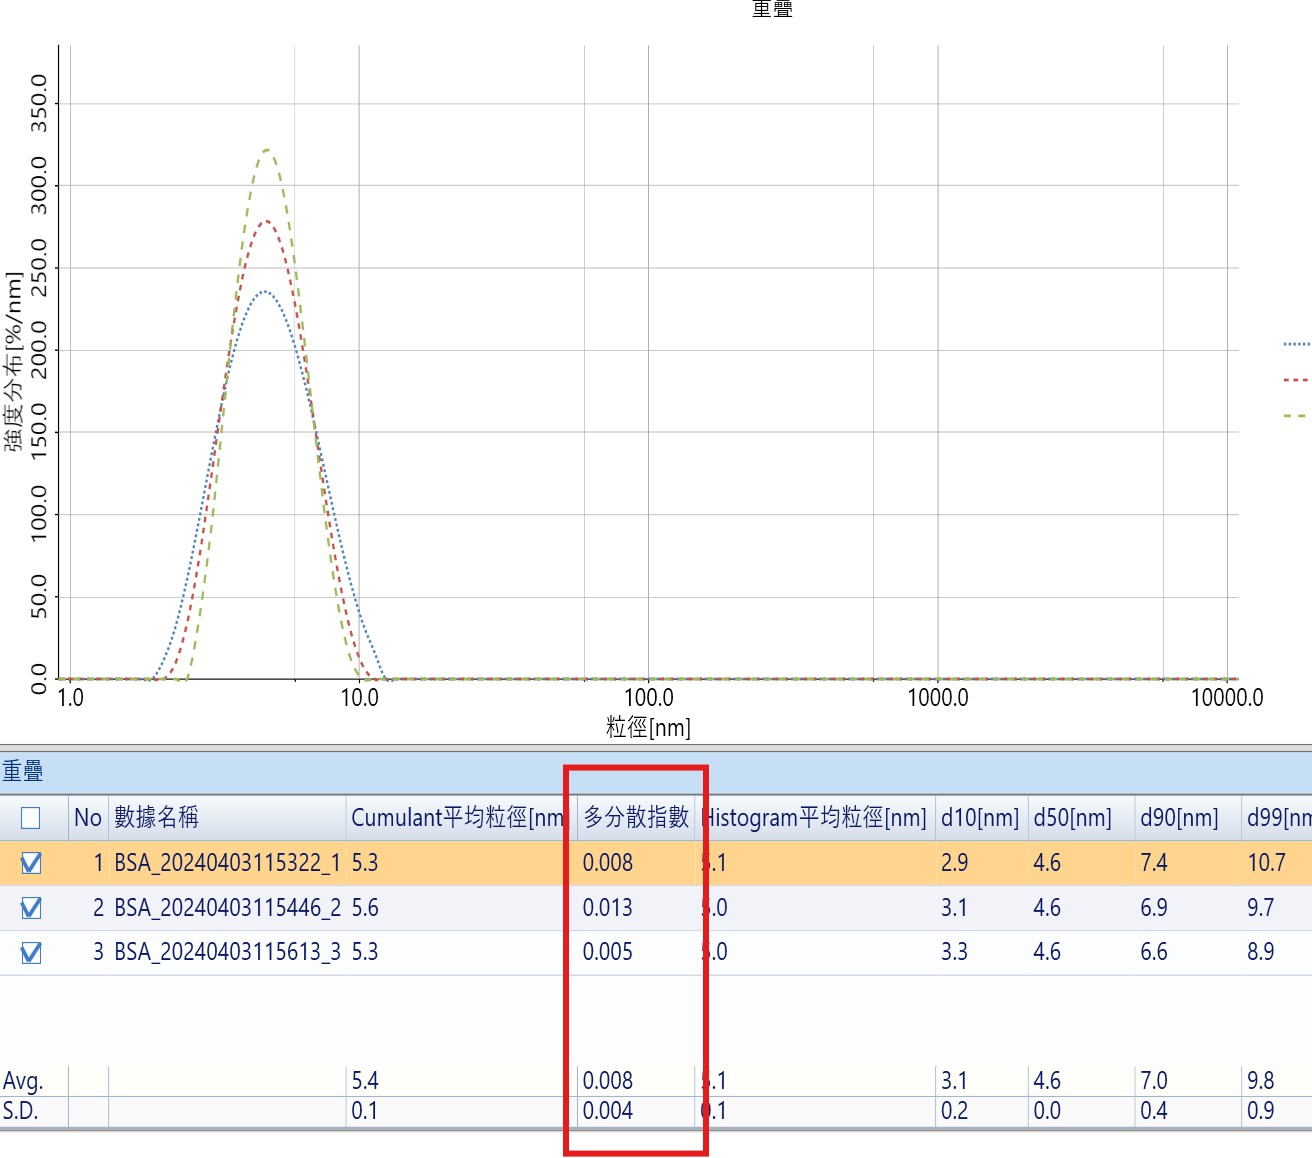
Task: Click the 0.013 polydispersity index cell
Action: click(x=608, y=908)
